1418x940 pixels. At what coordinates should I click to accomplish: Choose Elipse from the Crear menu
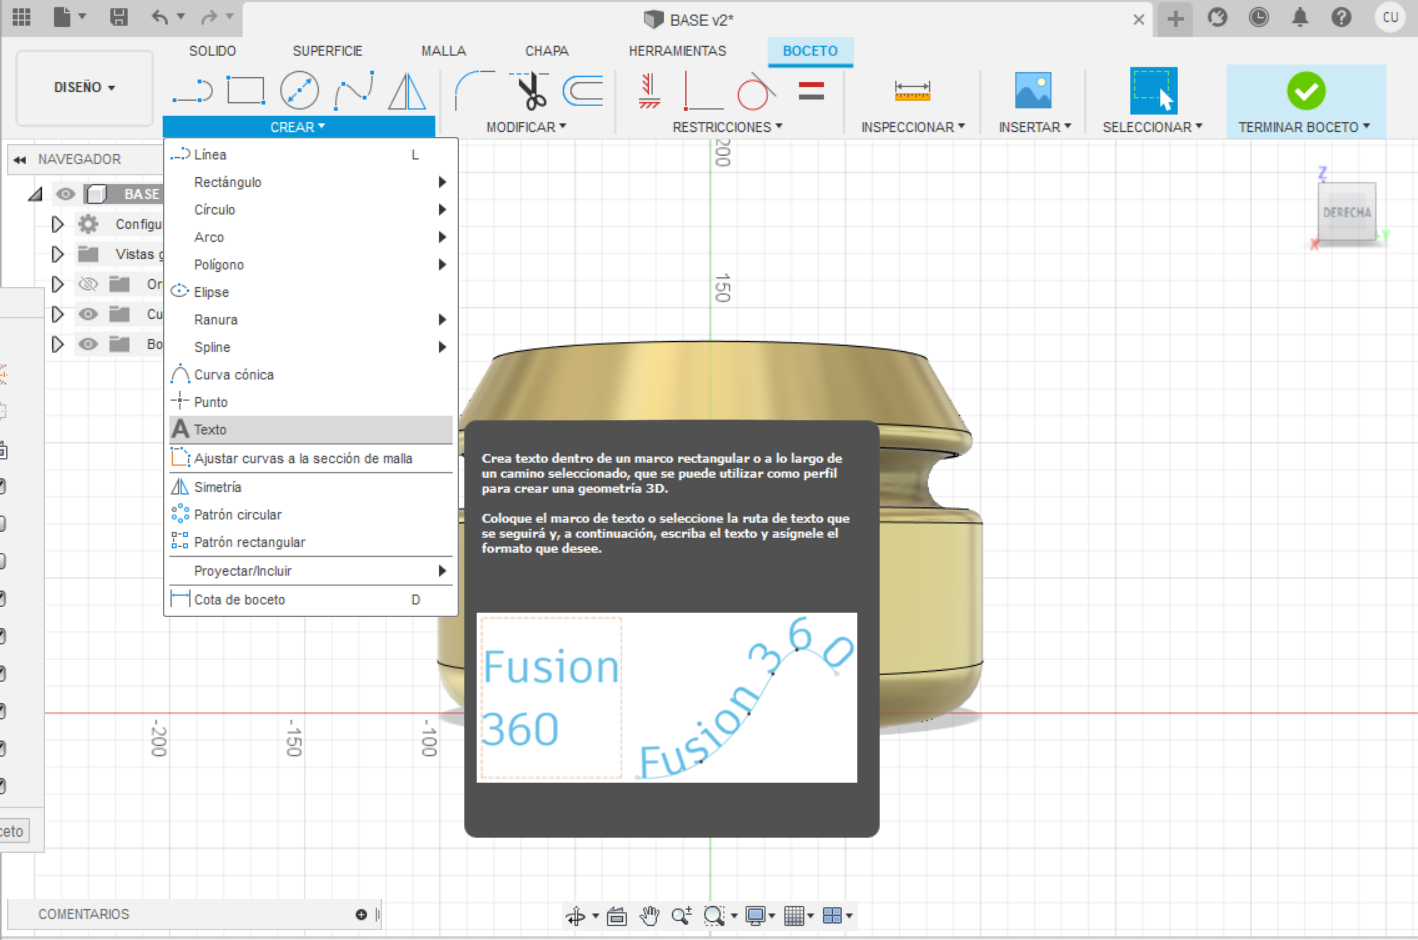pos(311,292)
